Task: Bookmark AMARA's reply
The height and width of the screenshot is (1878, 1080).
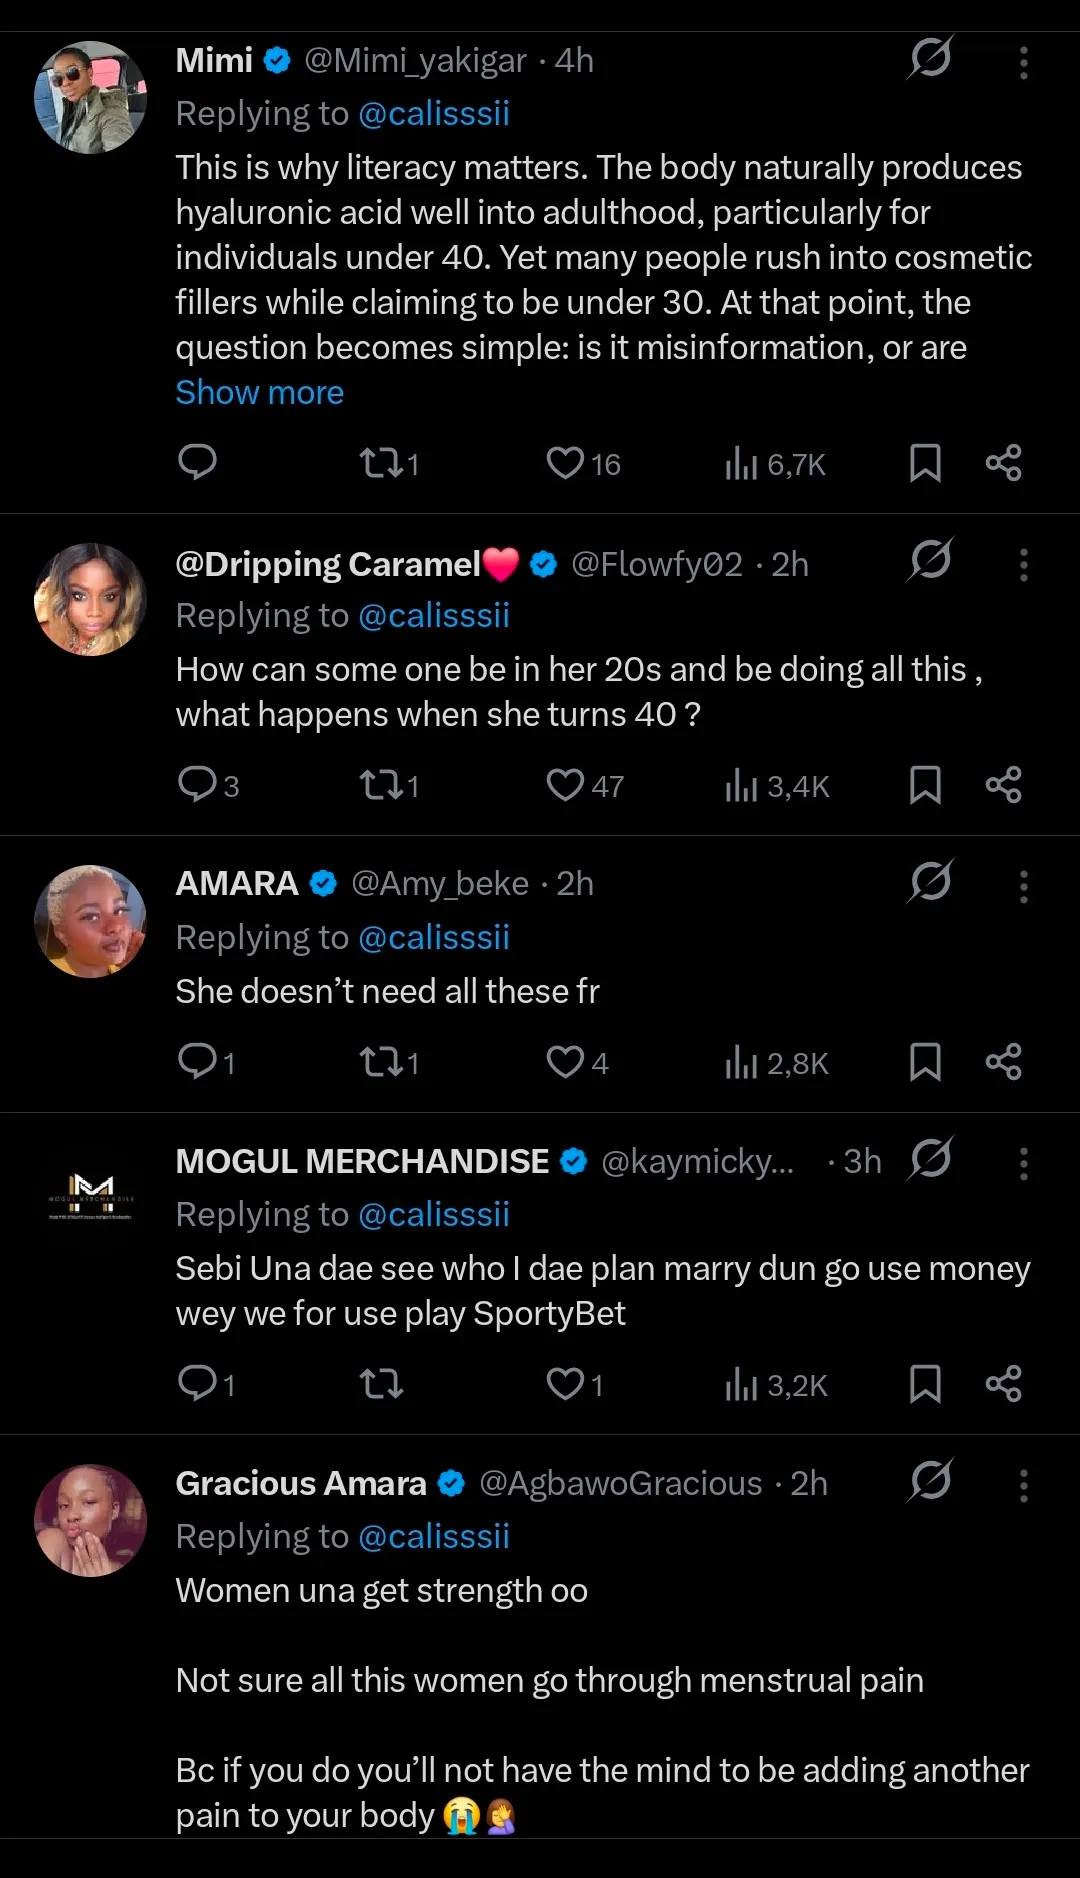Action: [925, 1062]
